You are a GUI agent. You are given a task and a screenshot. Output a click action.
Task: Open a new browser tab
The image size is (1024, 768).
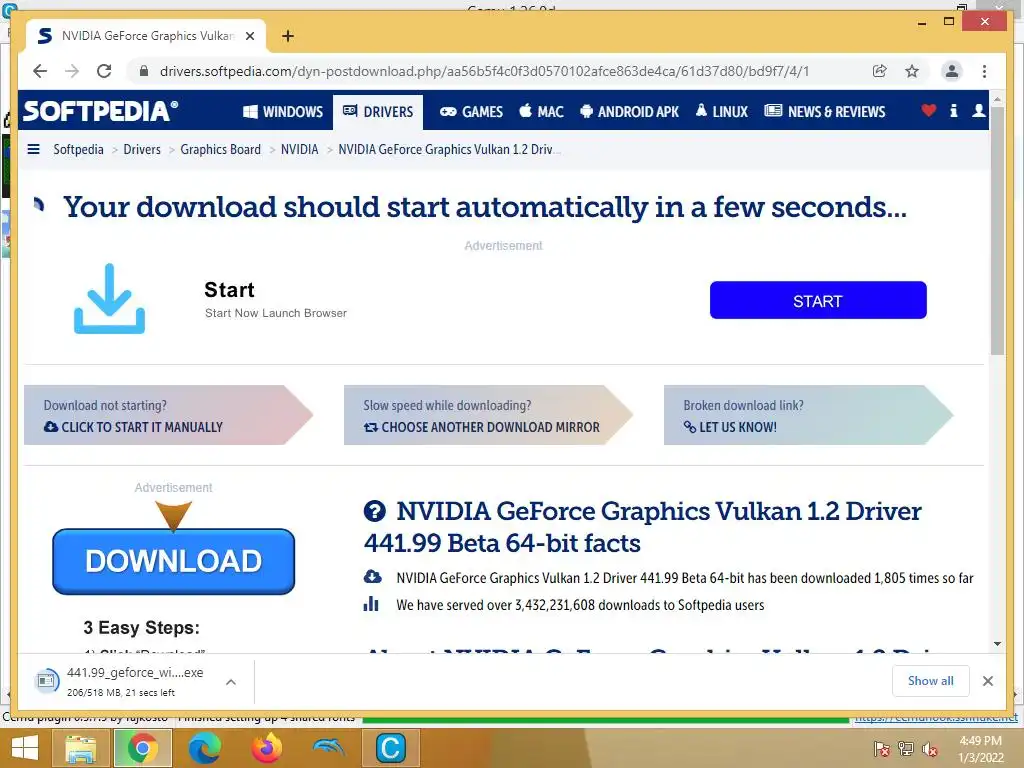pos(287,36)
